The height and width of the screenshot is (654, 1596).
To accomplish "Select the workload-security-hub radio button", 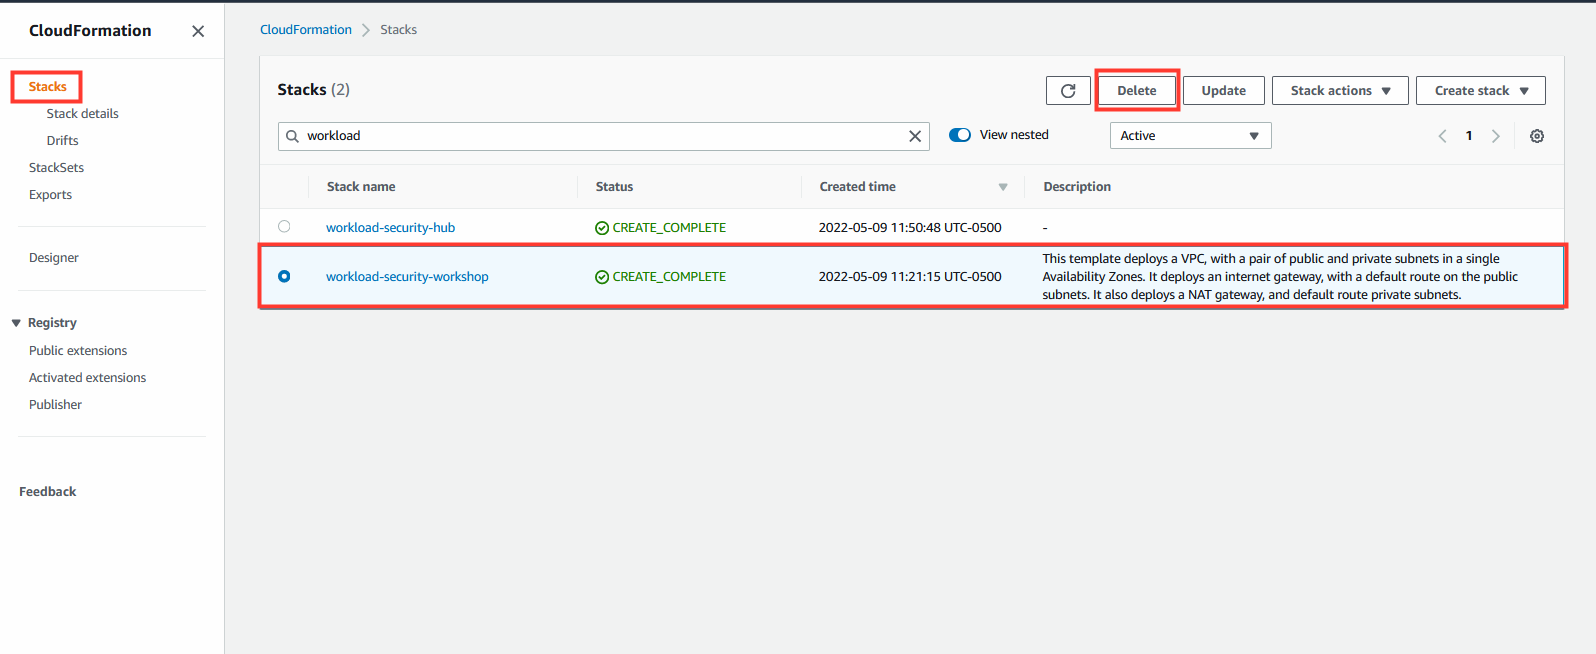I will pos(284,227).
